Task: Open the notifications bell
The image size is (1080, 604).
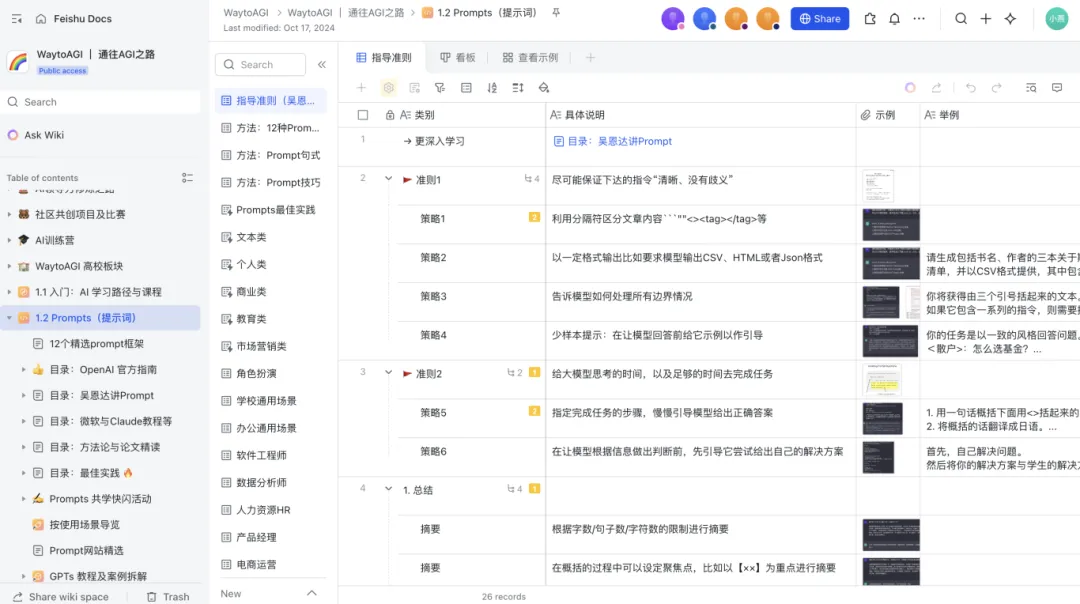Action: (x=894, y=19)
